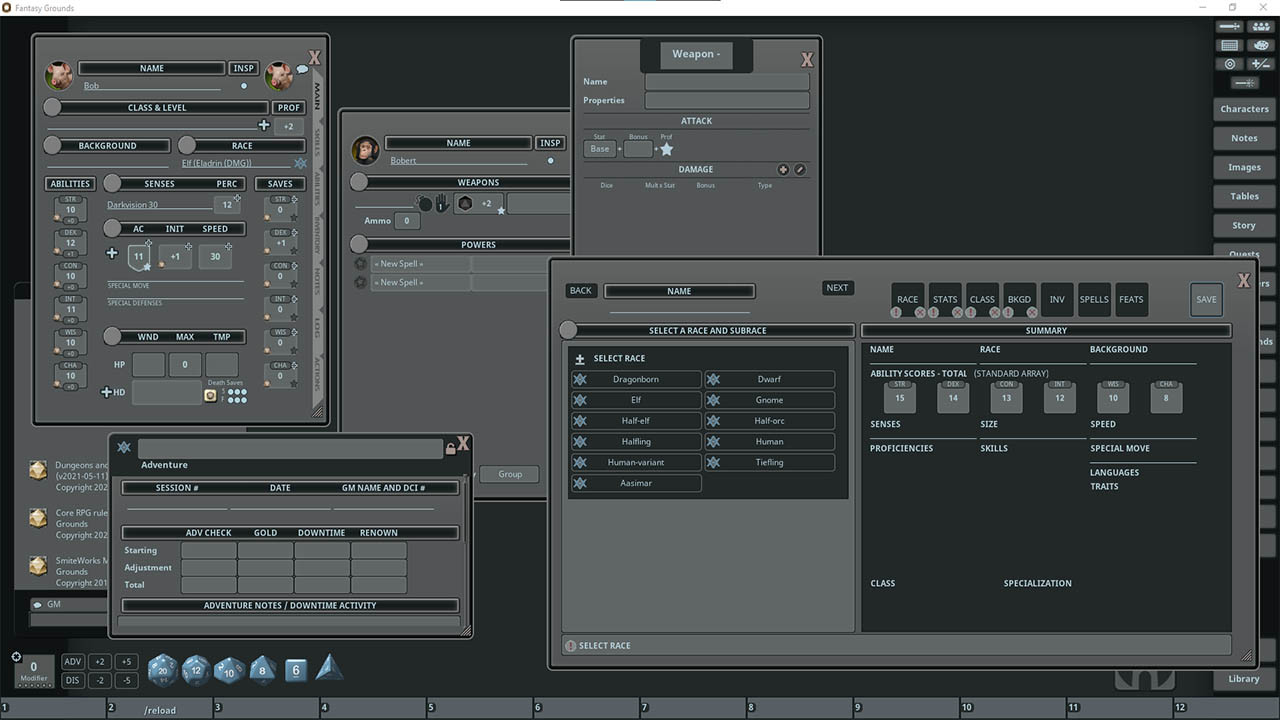Image resolution: width=1280 pixels, height=720 pixels.
Task: Click SAVE in the character creation window
Action: (x=1206, y=299)
